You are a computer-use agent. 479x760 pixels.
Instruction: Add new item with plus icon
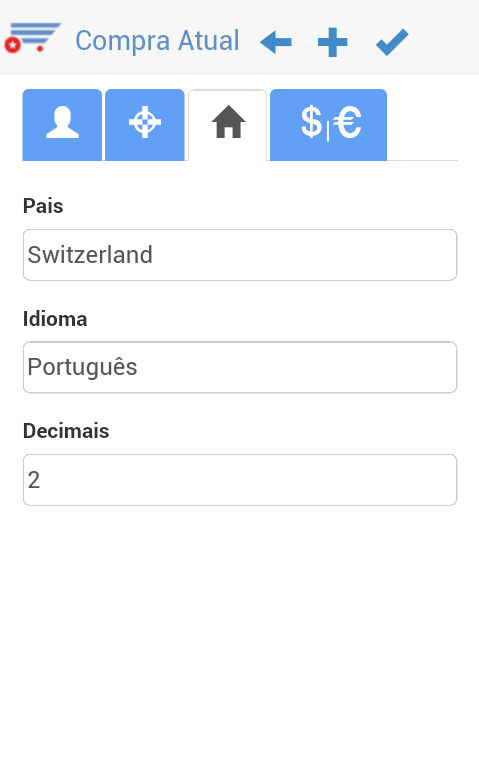coord(333,42)
